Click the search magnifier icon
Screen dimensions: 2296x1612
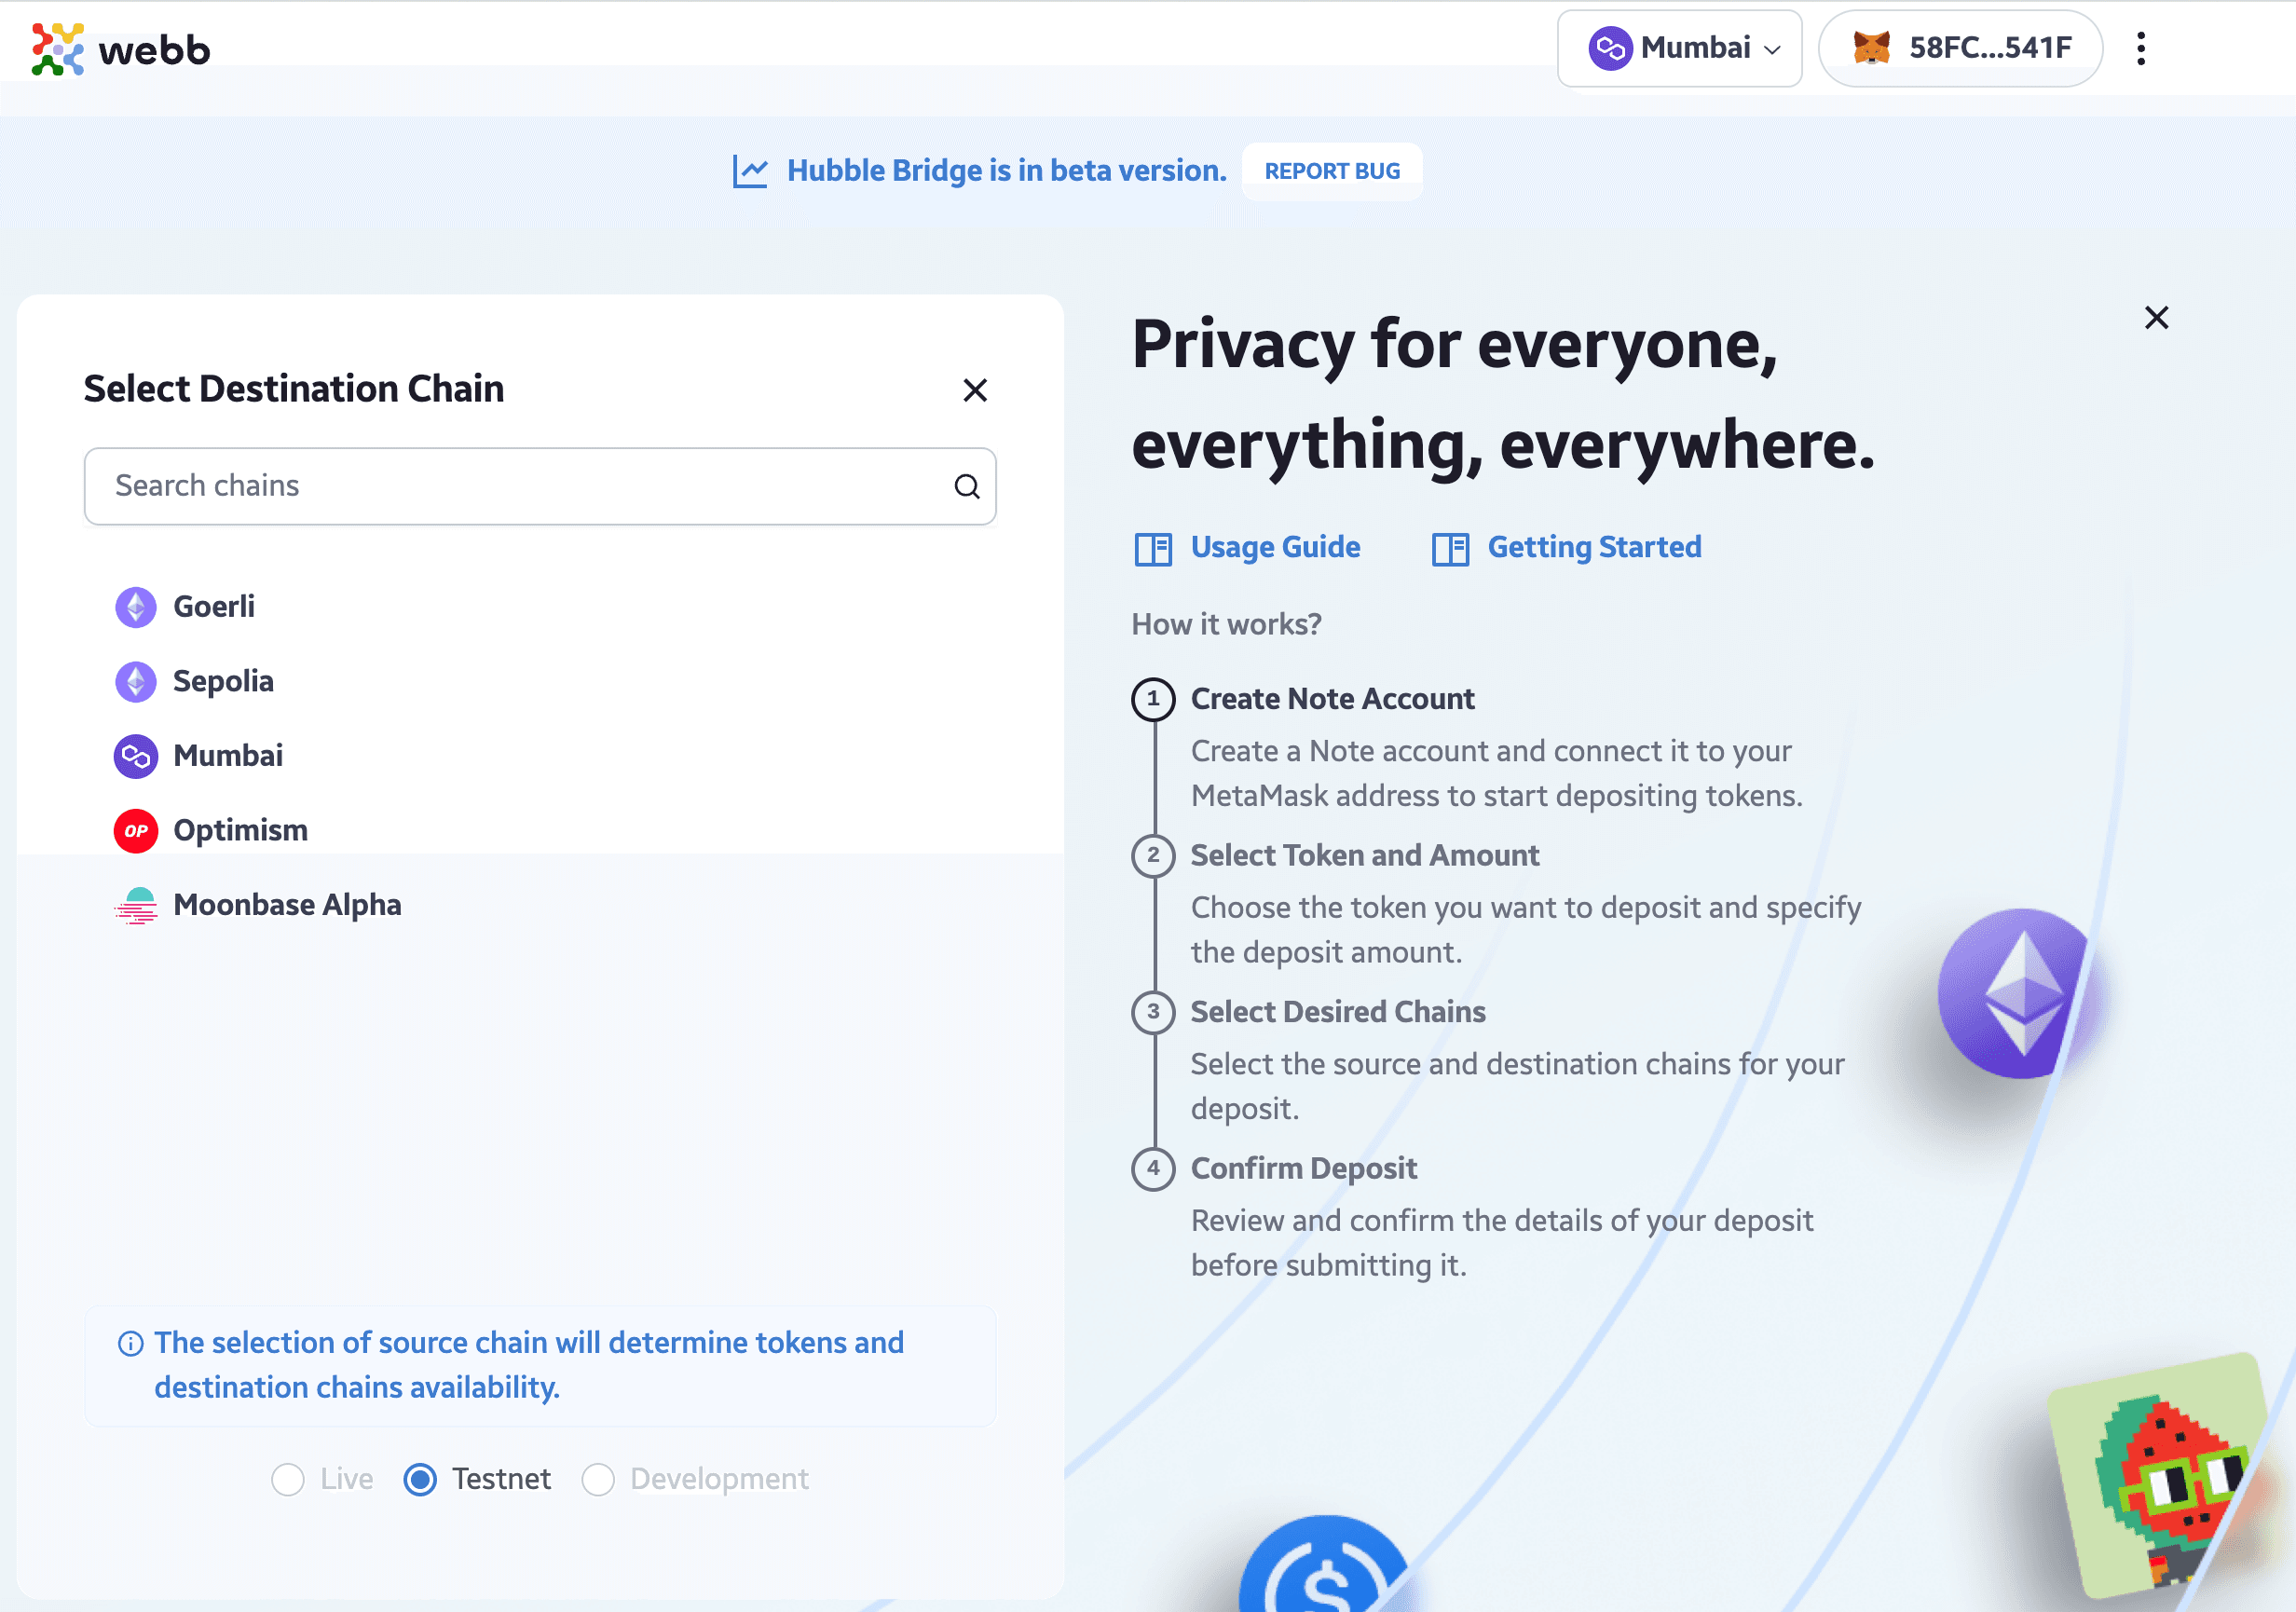click(x=967, y=486)
